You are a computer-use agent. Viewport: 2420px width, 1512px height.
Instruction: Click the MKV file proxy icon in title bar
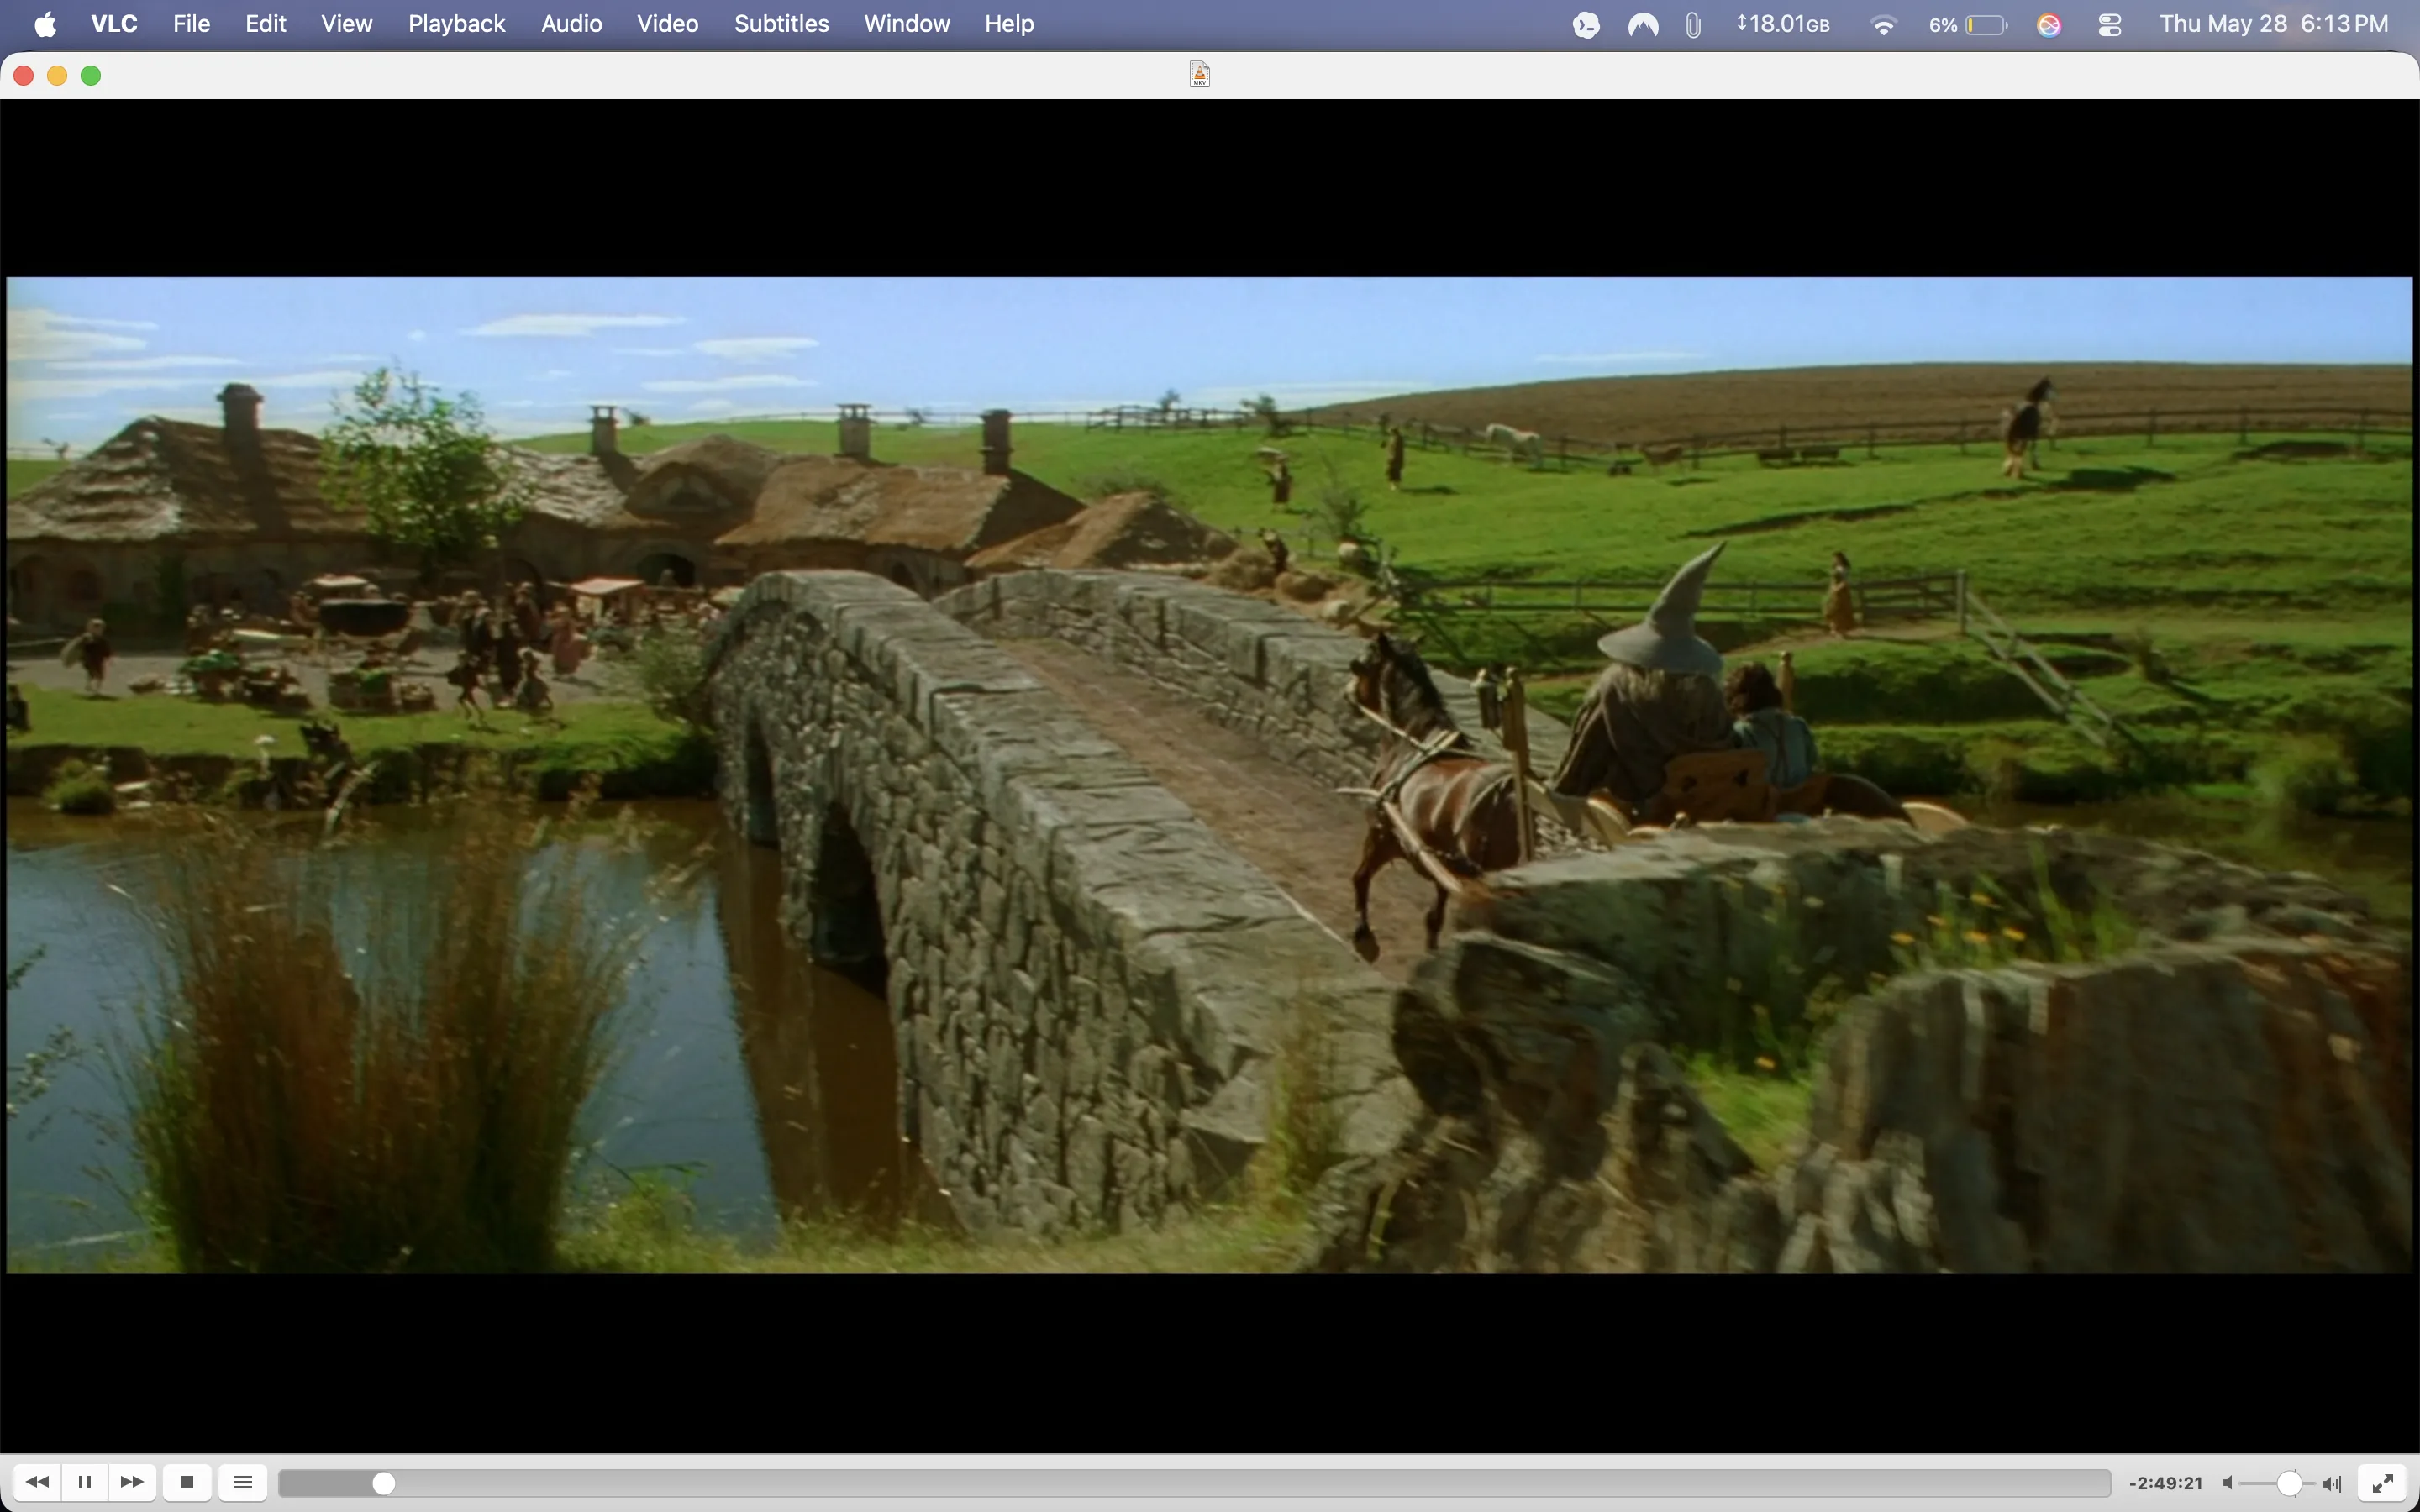pyautogui.click(x=1200, y=75)
